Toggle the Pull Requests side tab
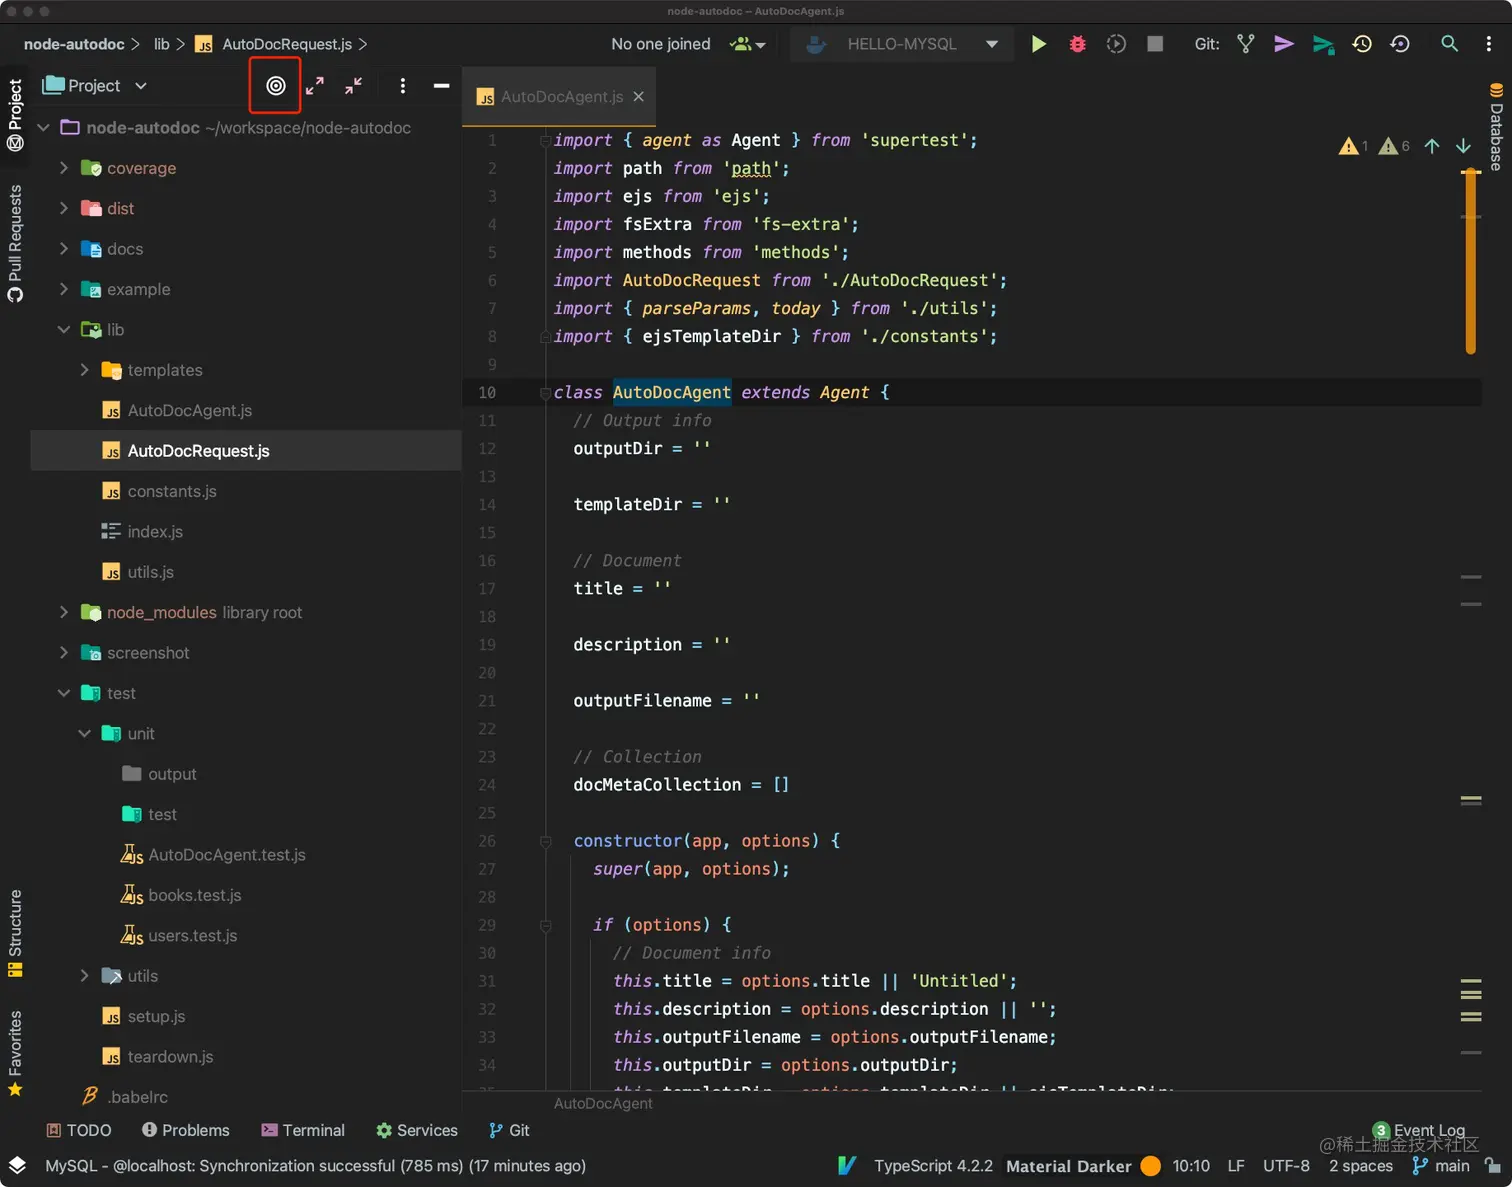The image size is (1512, 1187). [x=15, y=243]
